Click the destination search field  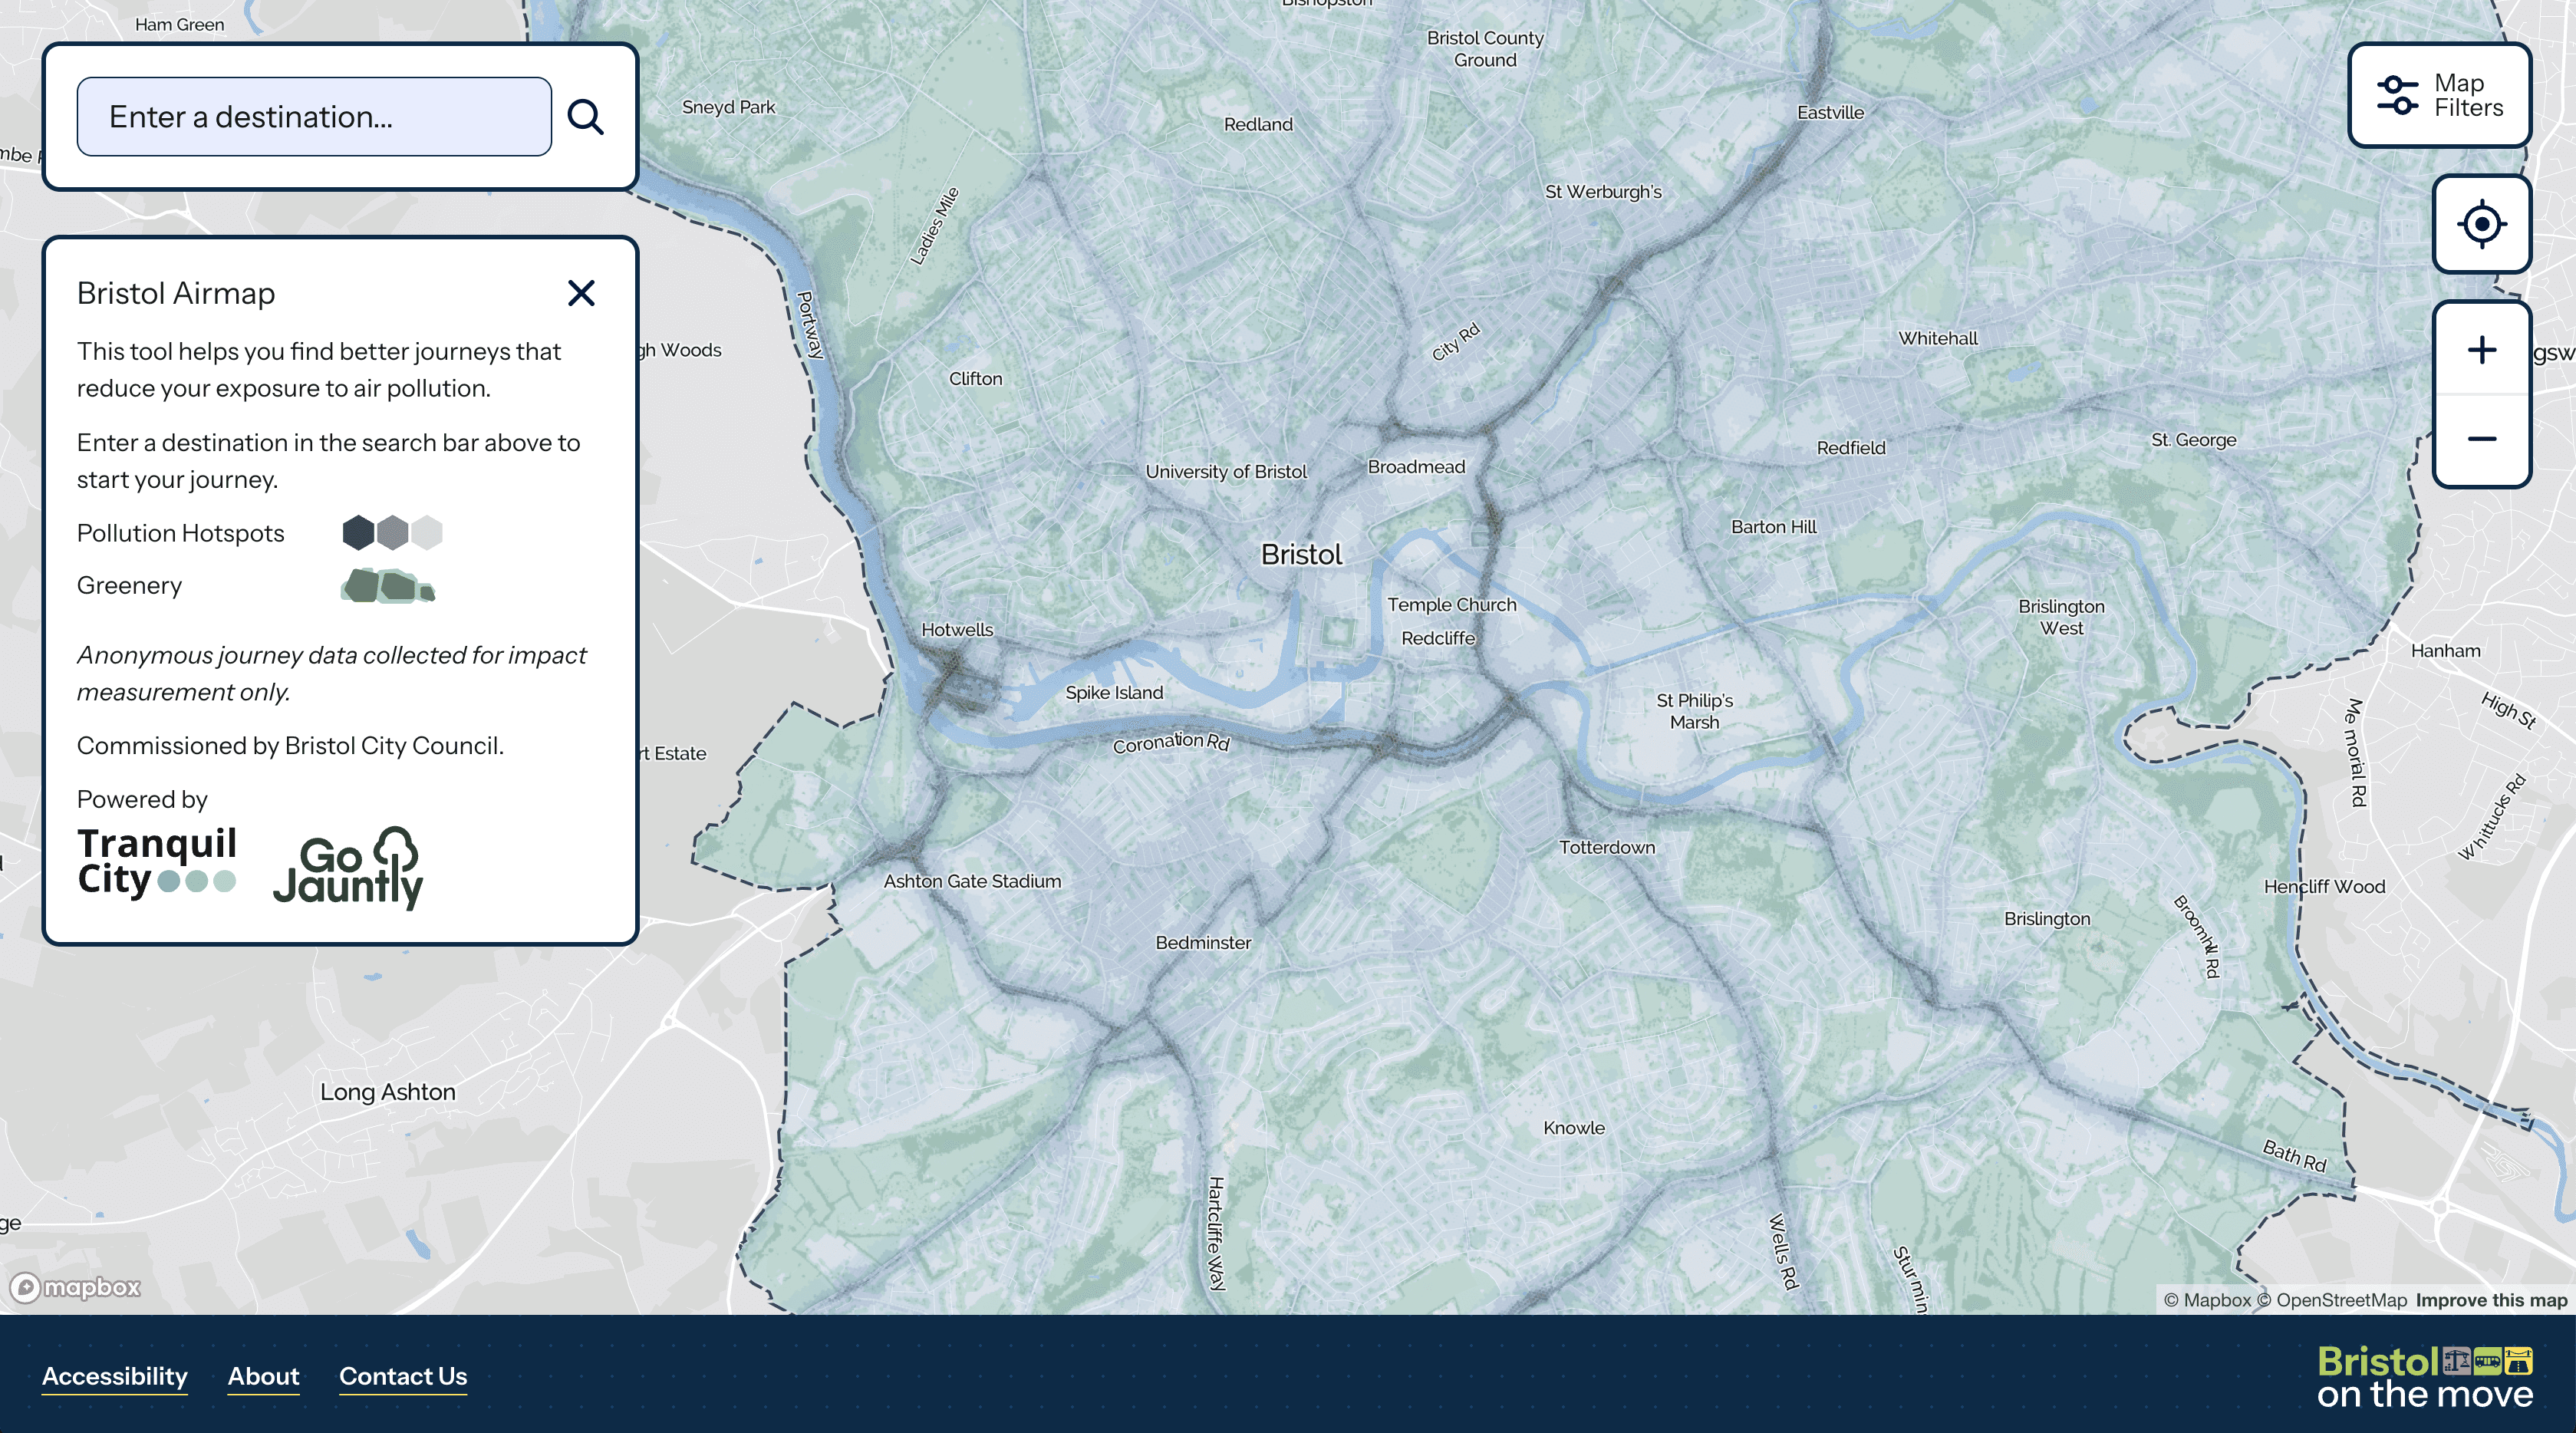click(x=314, y=117)
